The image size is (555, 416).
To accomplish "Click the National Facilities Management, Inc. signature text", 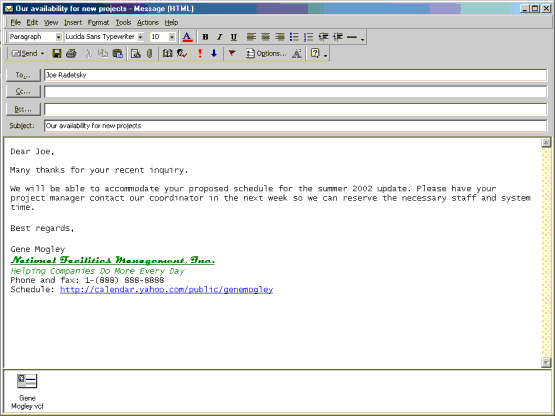I will tap(113, 260).
